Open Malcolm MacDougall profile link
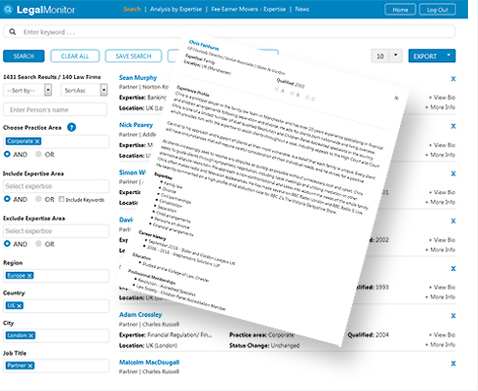 tap(149, 362)
